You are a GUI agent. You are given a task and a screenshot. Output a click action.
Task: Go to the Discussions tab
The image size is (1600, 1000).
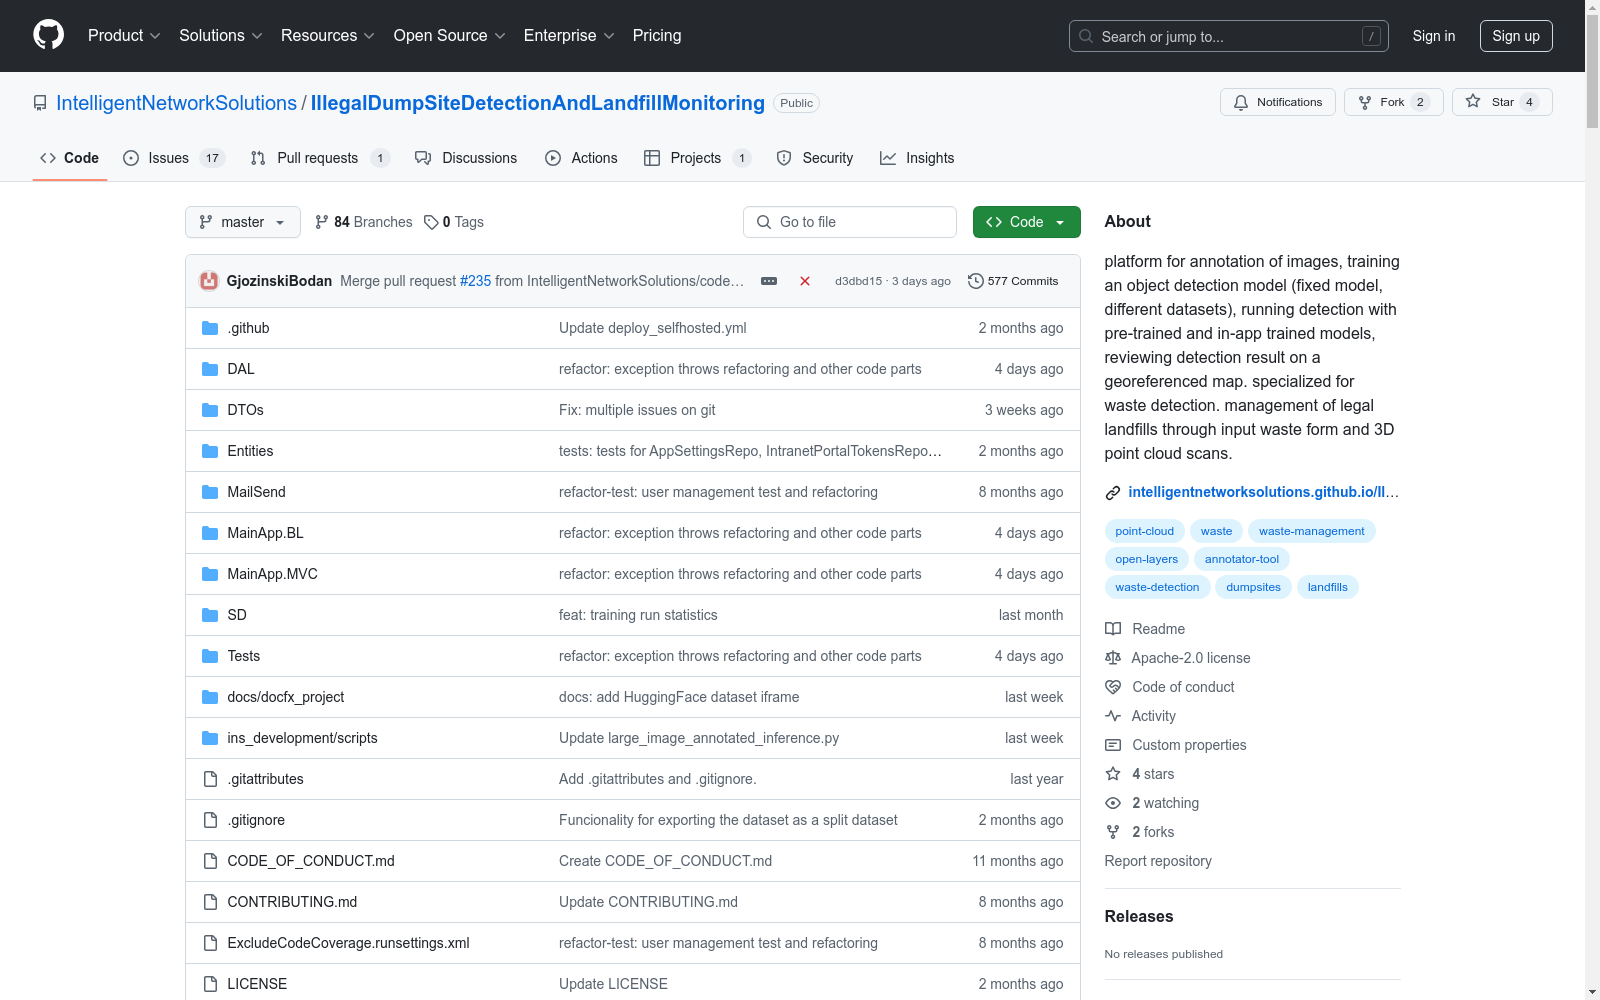point(466,158)
